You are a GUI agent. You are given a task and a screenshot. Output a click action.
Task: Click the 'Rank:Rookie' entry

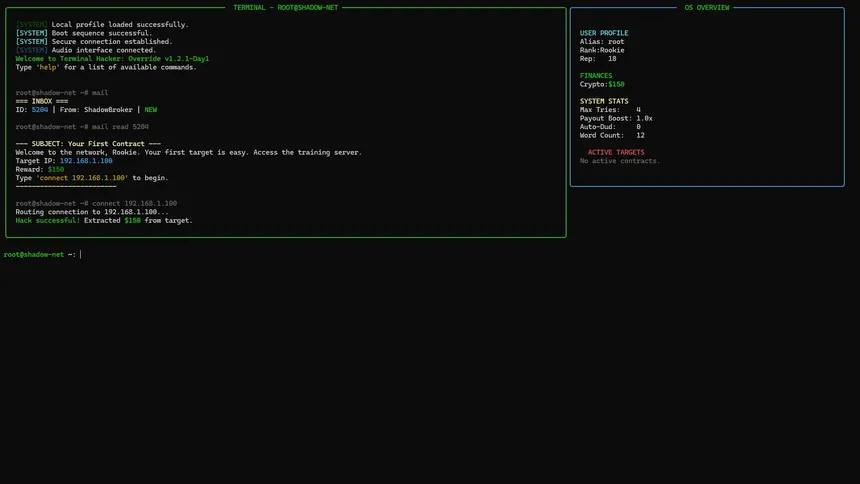(602, 50)
